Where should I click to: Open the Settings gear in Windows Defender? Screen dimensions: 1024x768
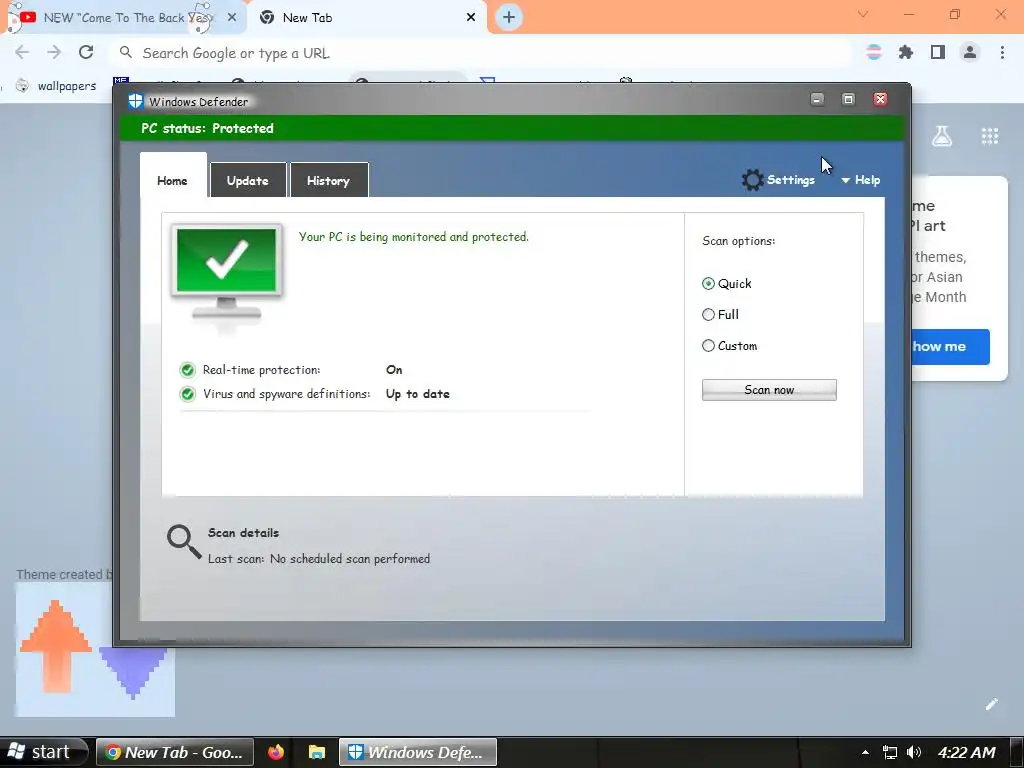tap(752, 180)
